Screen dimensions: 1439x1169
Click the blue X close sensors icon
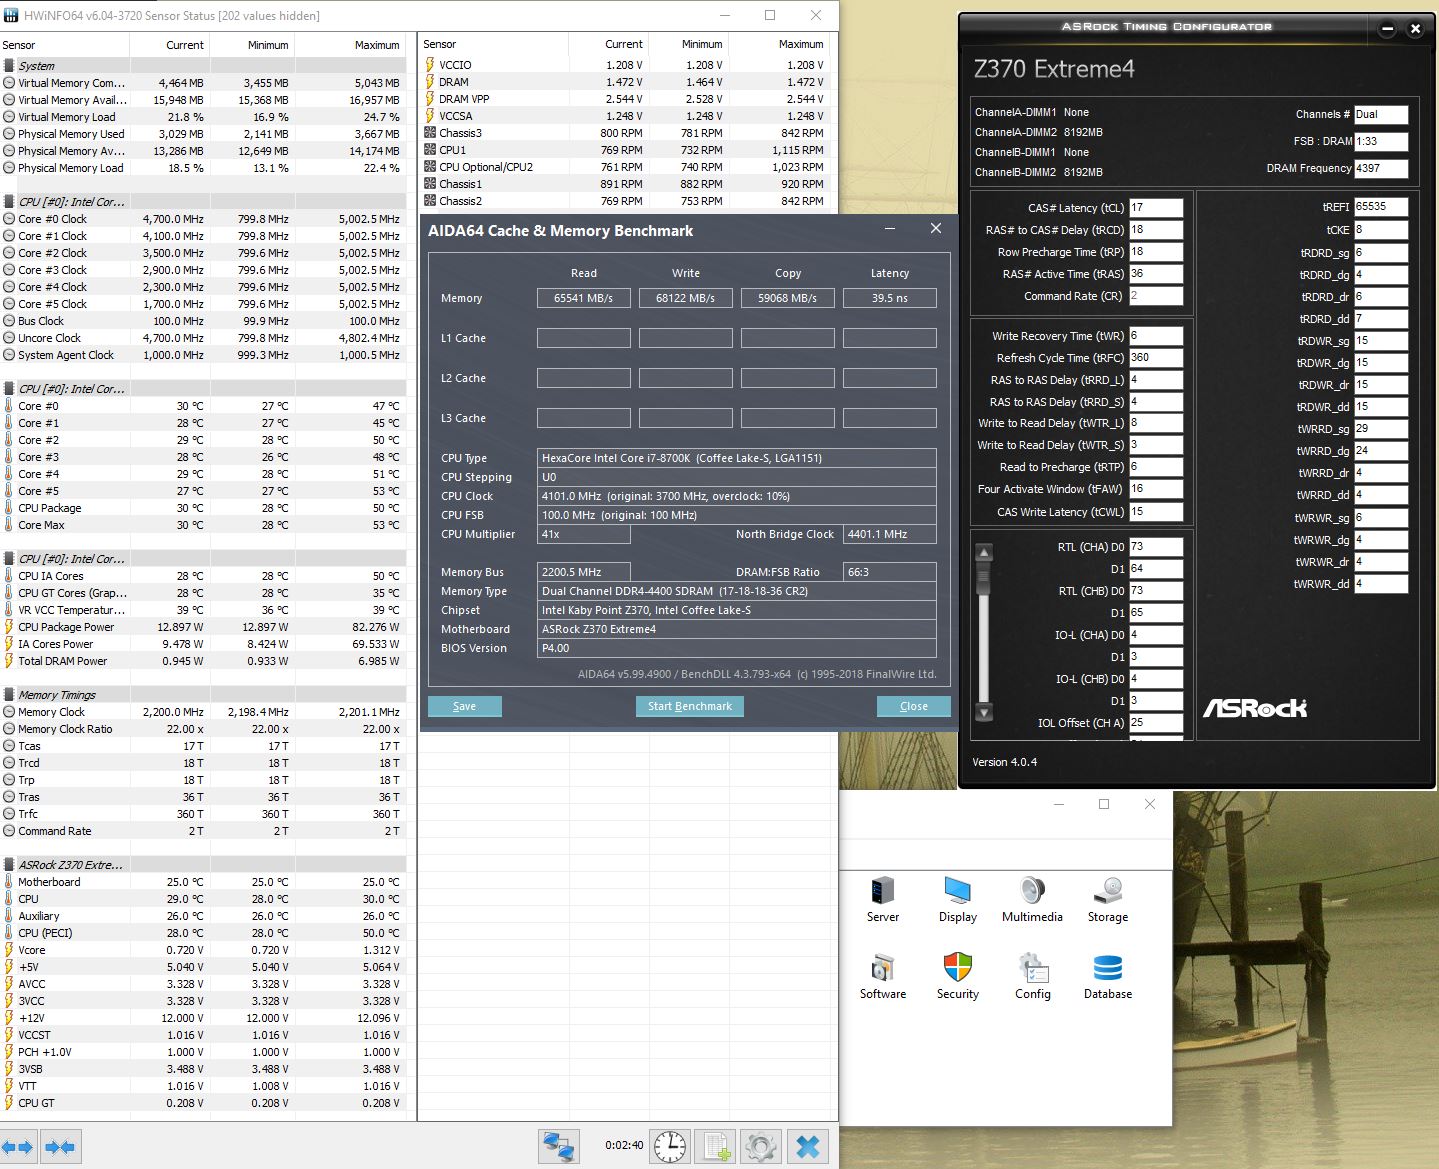(808, 1146)
